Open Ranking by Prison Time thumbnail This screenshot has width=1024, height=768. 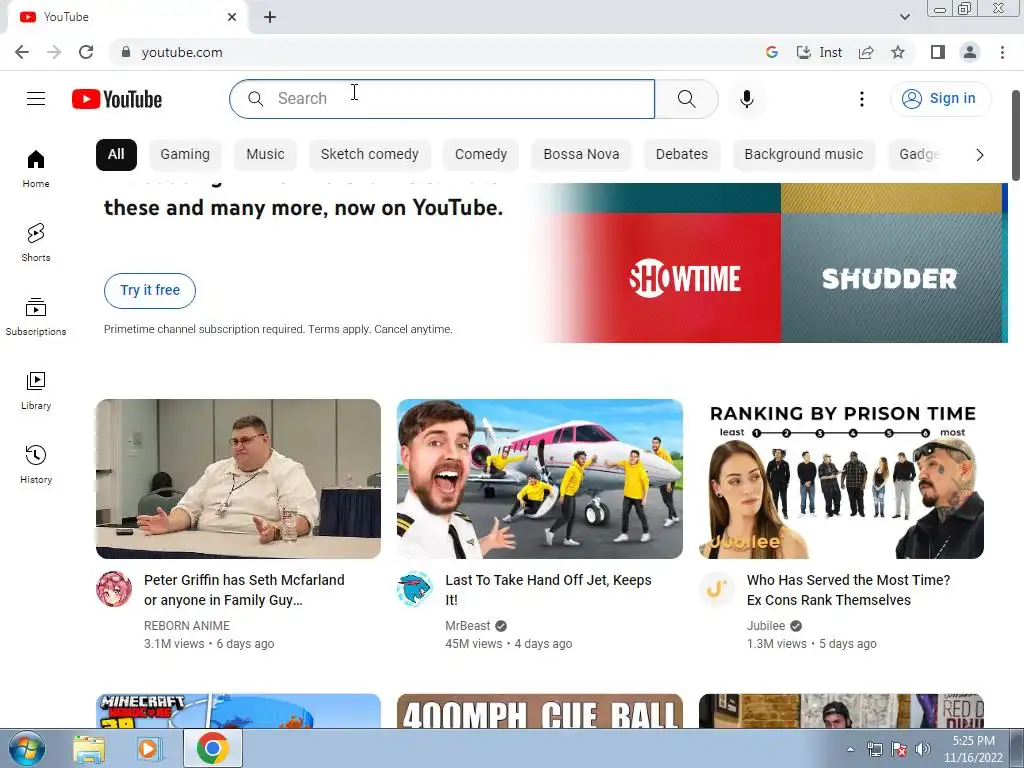(x=841, y=479)
